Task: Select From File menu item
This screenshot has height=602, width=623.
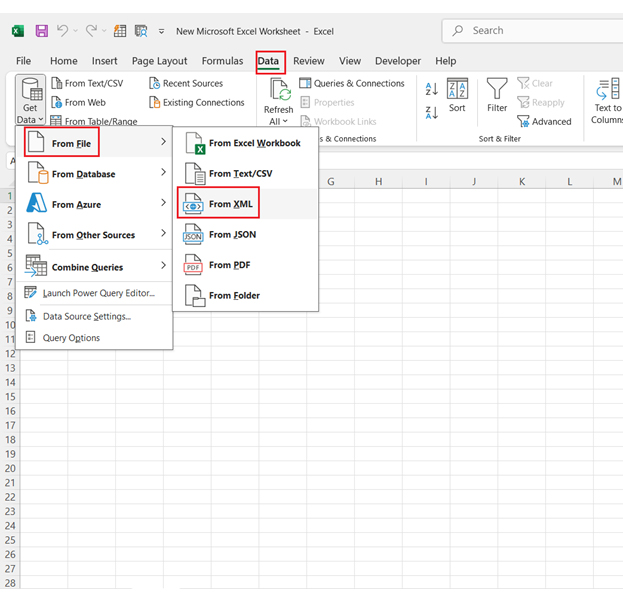Action: [95, 142]
